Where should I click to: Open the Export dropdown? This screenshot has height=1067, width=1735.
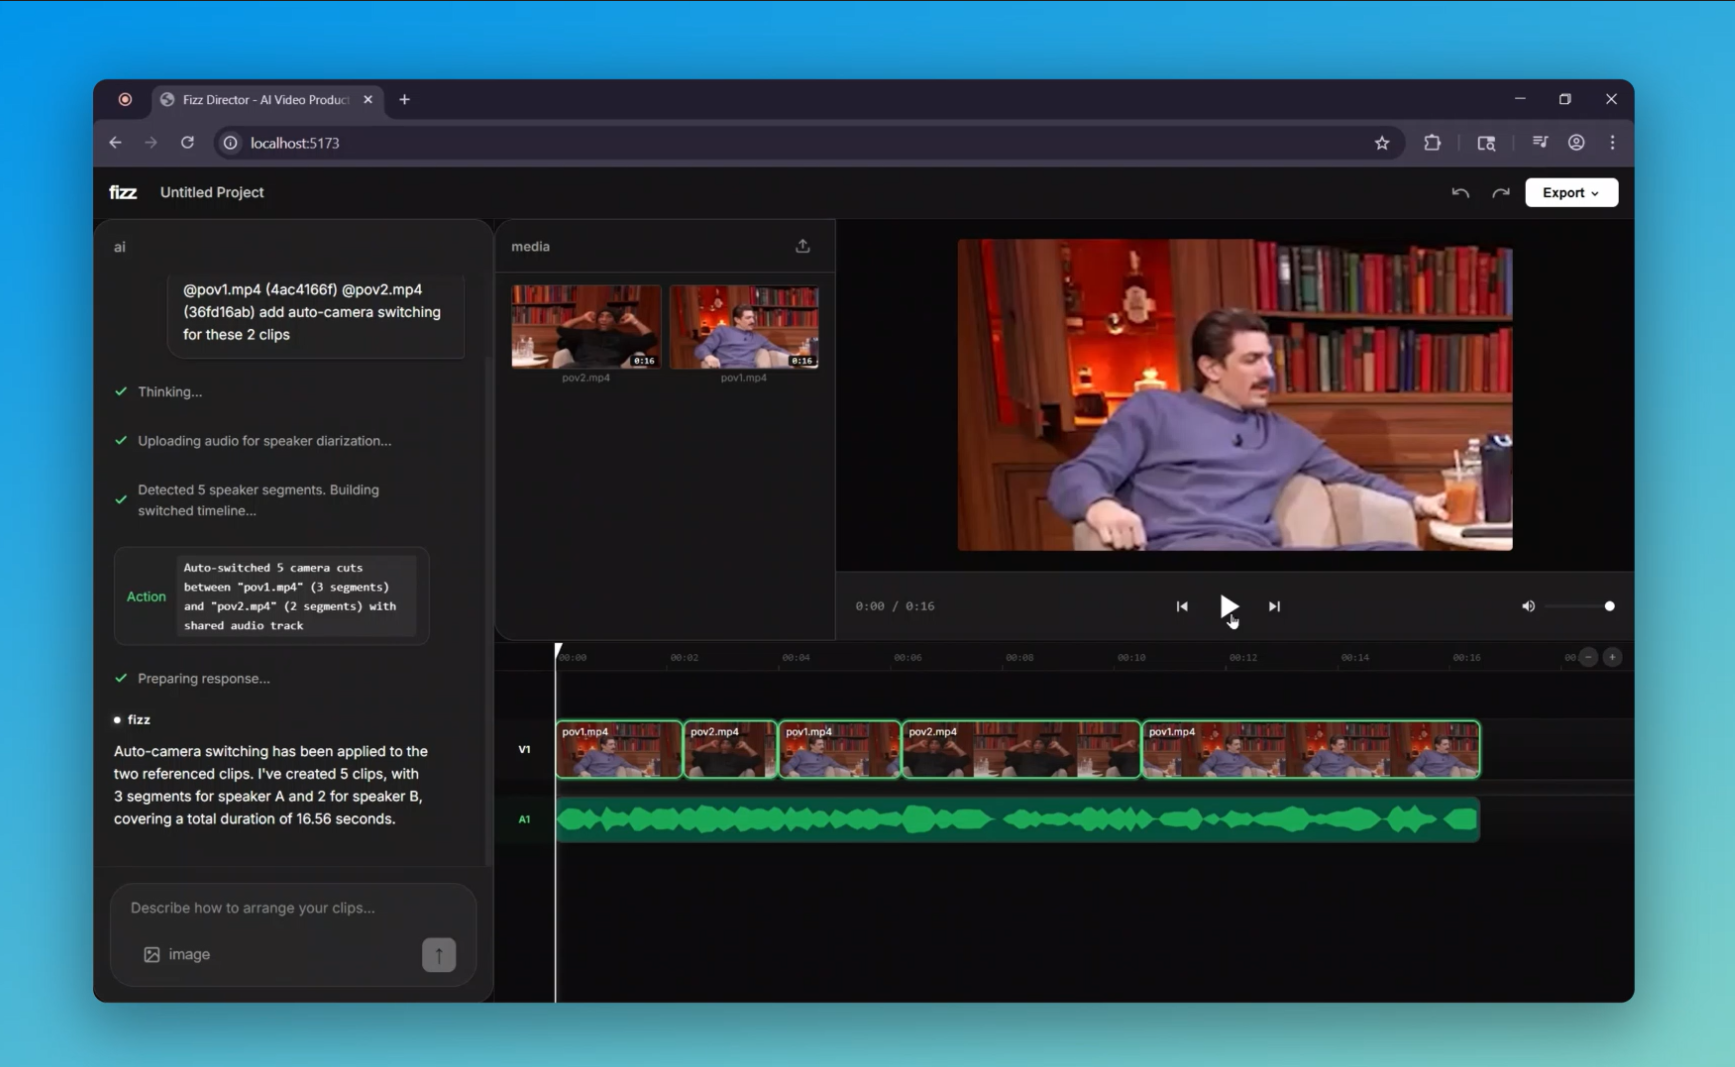[1570, 193]
